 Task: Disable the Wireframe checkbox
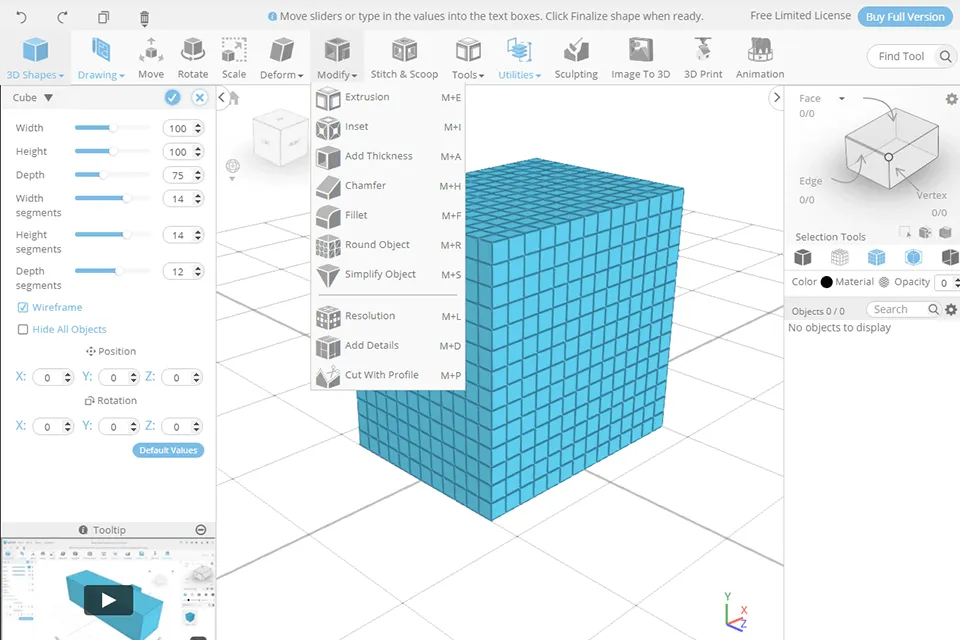pos(23,307)
